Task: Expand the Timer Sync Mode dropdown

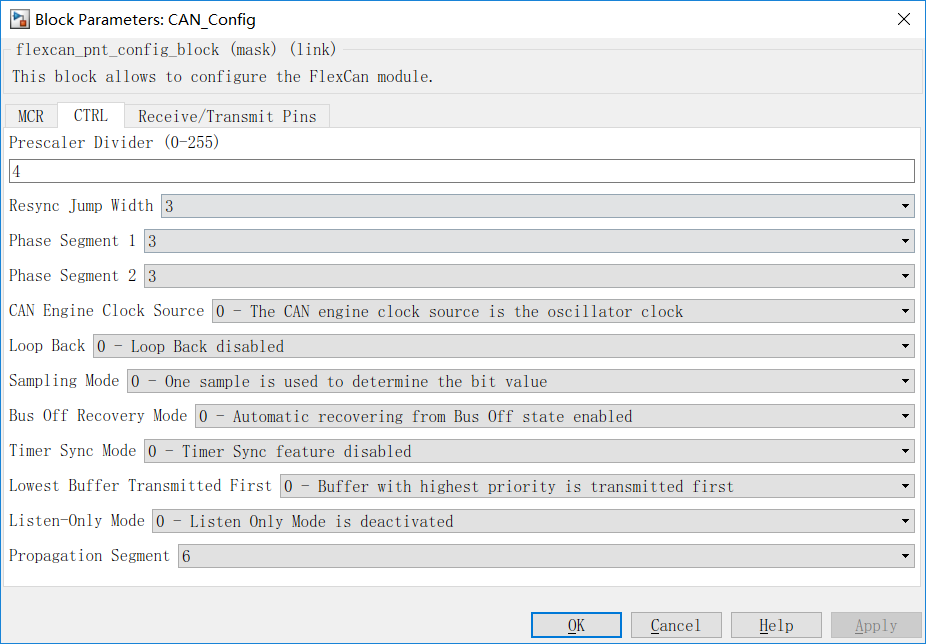Action: pyautogui.click(x=528, y=451)
